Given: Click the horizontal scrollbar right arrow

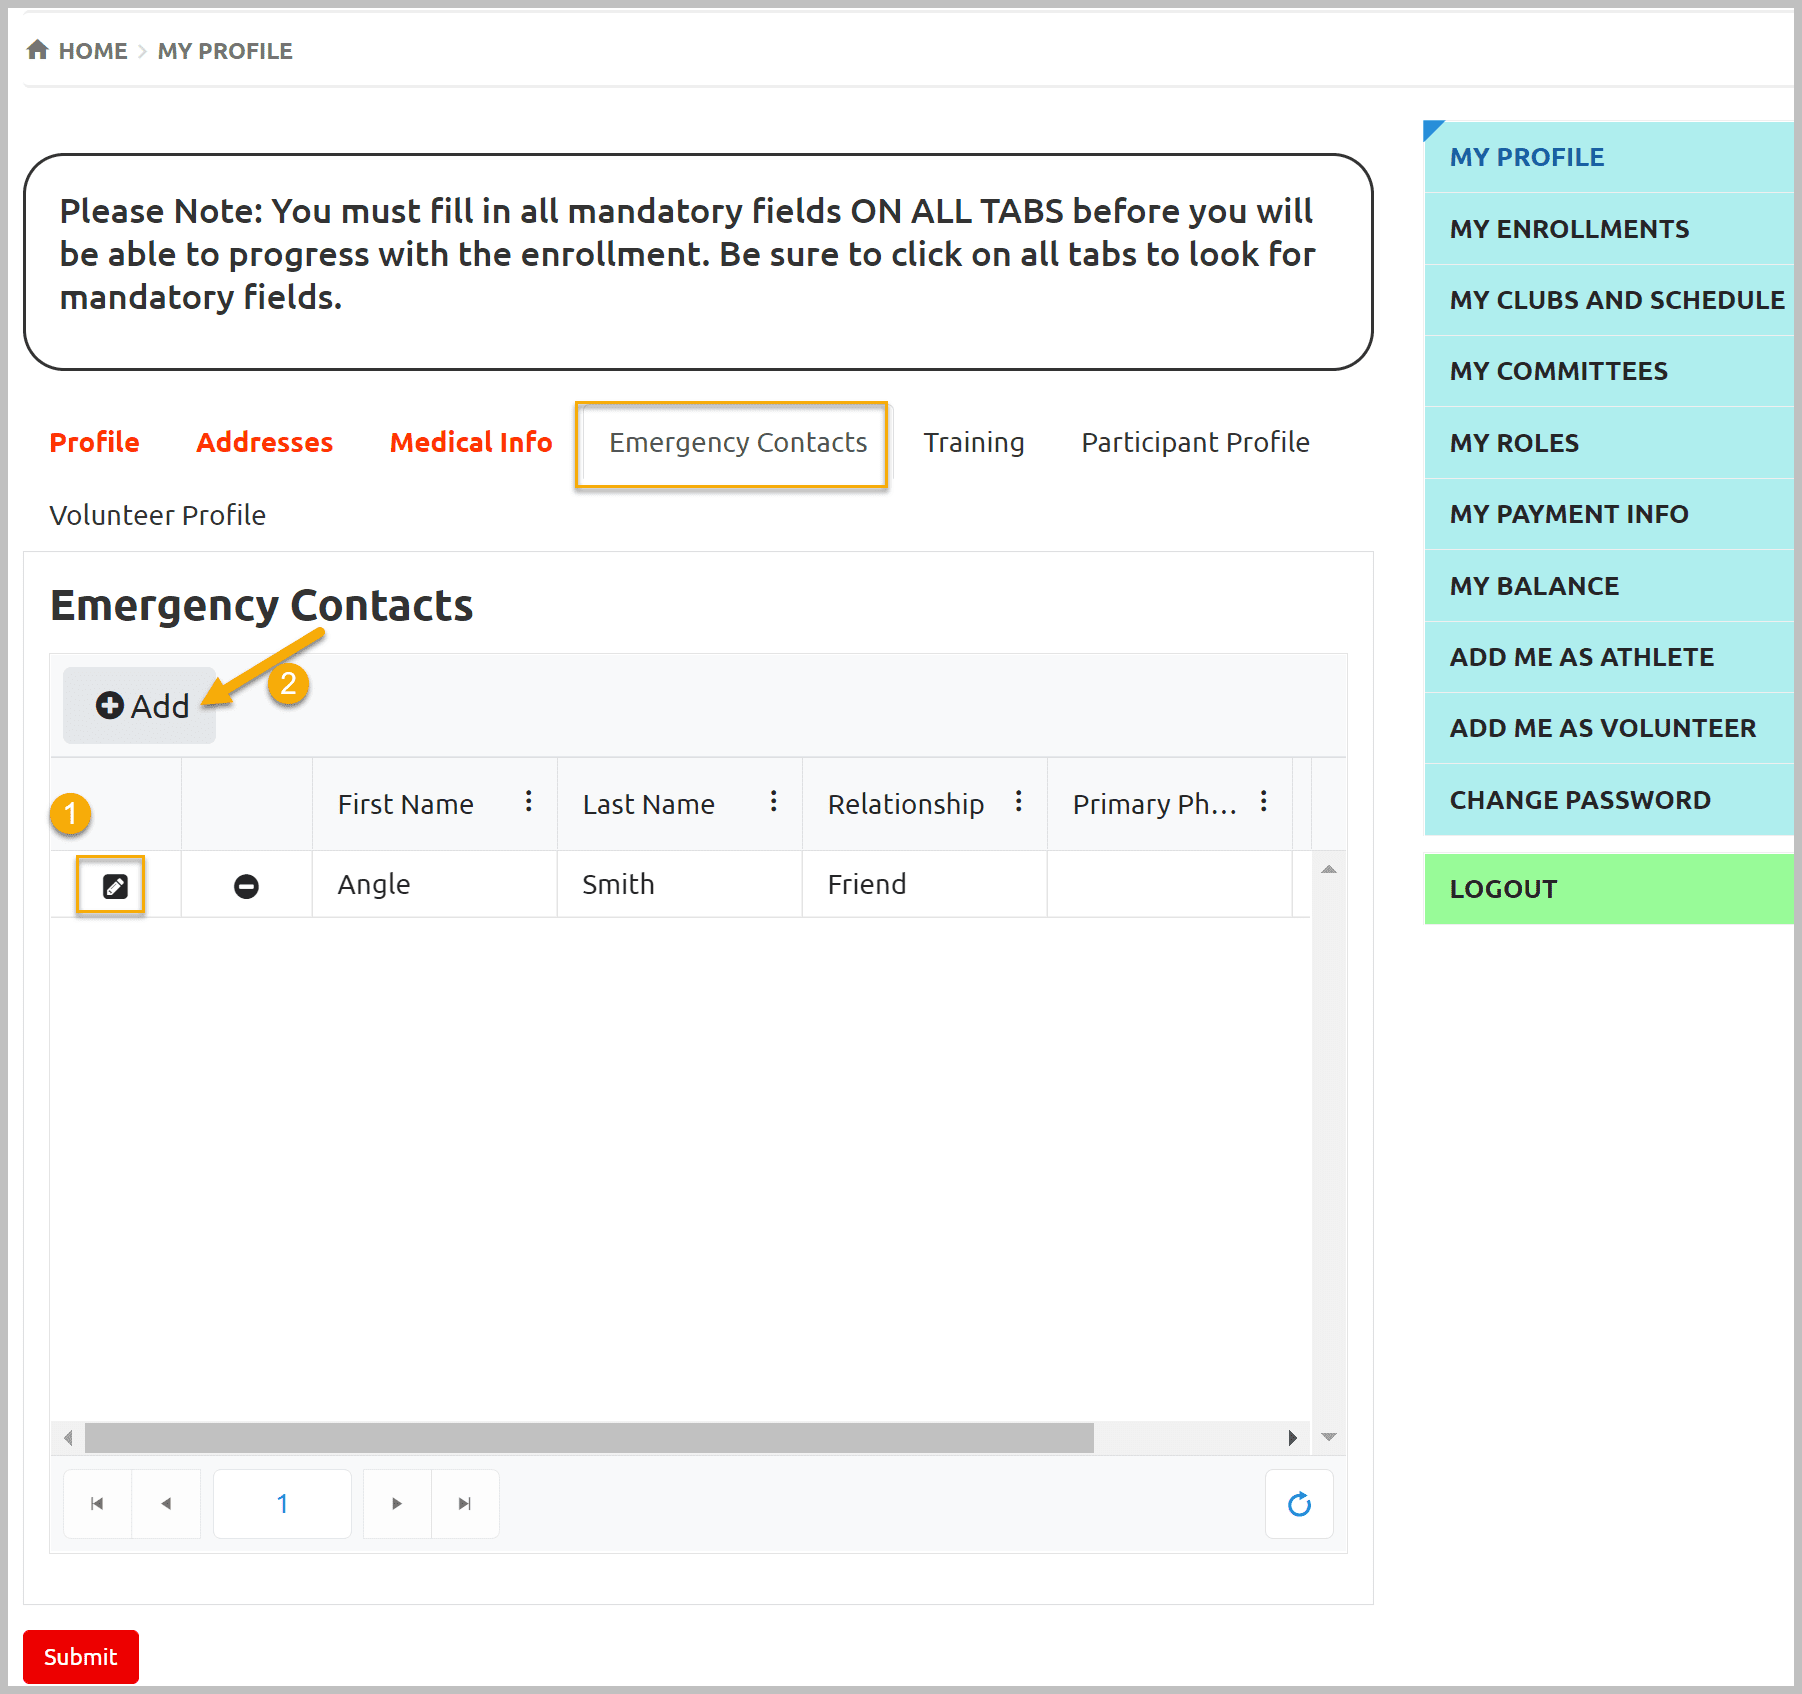Looking at the screenshot, I should click(1292, 1438).
